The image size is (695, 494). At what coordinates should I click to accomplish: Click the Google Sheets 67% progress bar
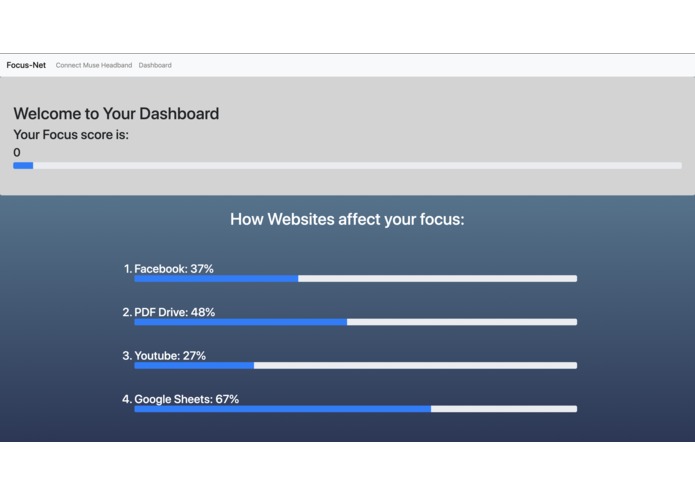click(x=355, y=409)
